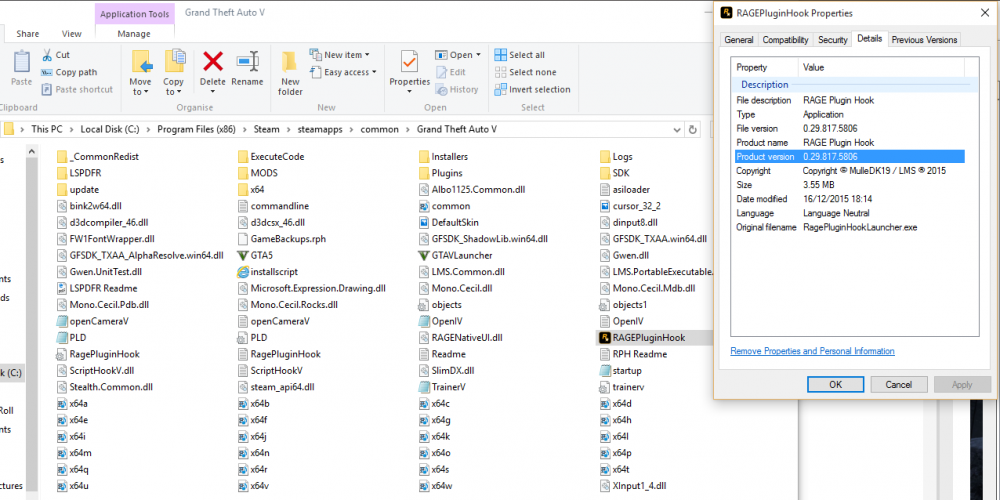Screen dimensions: 1000x500
Task: Click 'steamapps' in the address breadcrumb
Action: point(320,129)
